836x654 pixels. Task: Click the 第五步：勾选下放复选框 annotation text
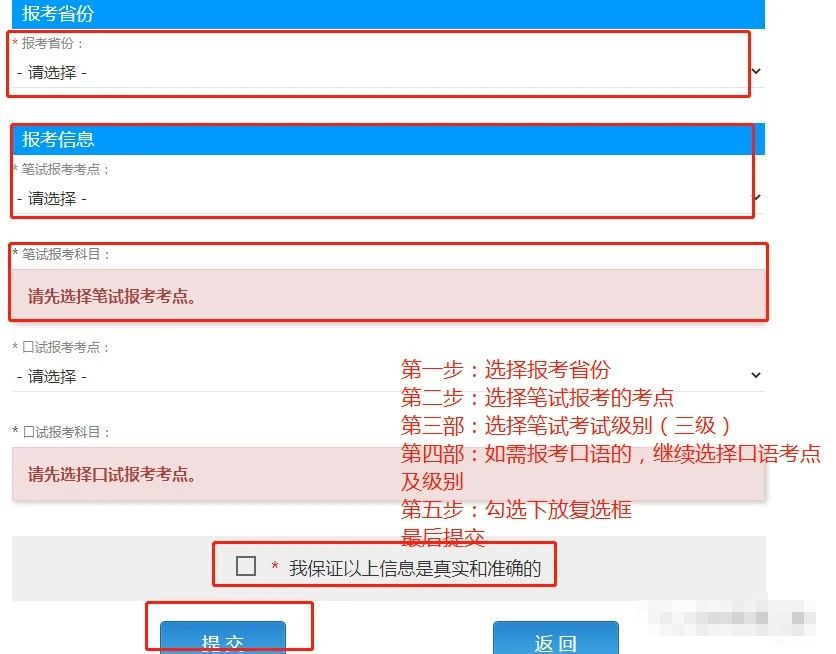coord(516,510)
